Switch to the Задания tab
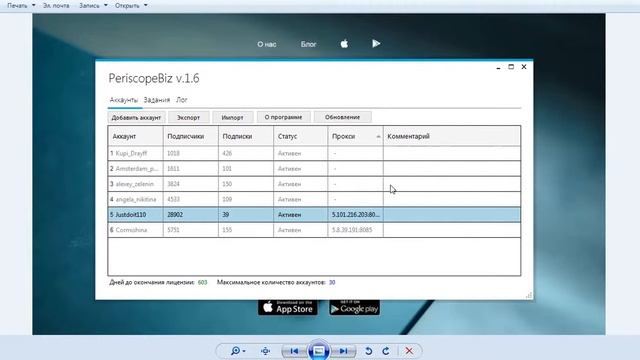This screenshot has width=640, height=360. 157,100
